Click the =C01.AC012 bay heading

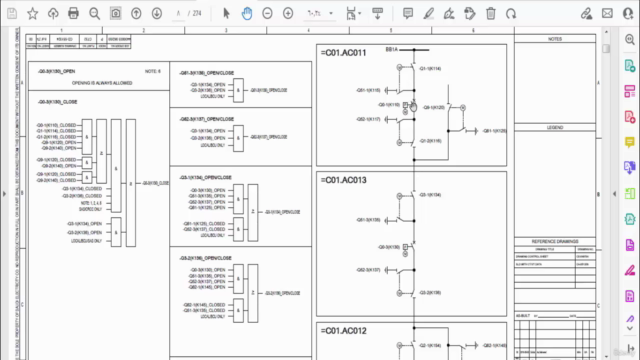343,331
